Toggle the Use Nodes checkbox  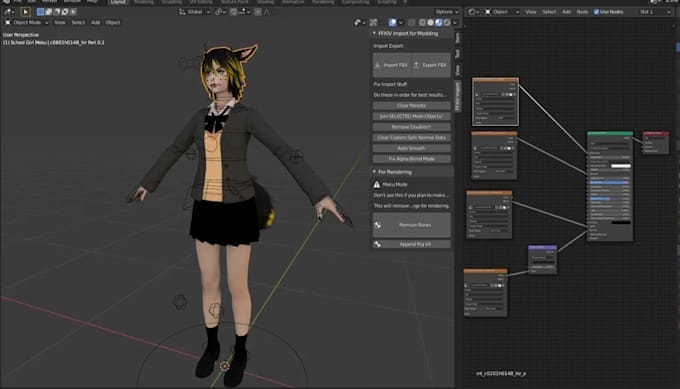pyautogui.click(x=596, y=12)
